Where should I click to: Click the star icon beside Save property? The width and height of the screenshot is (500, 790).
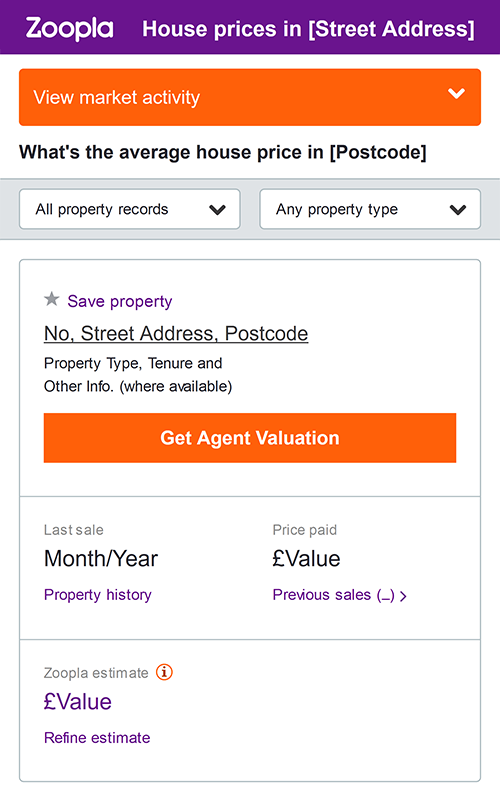point(51,299)
